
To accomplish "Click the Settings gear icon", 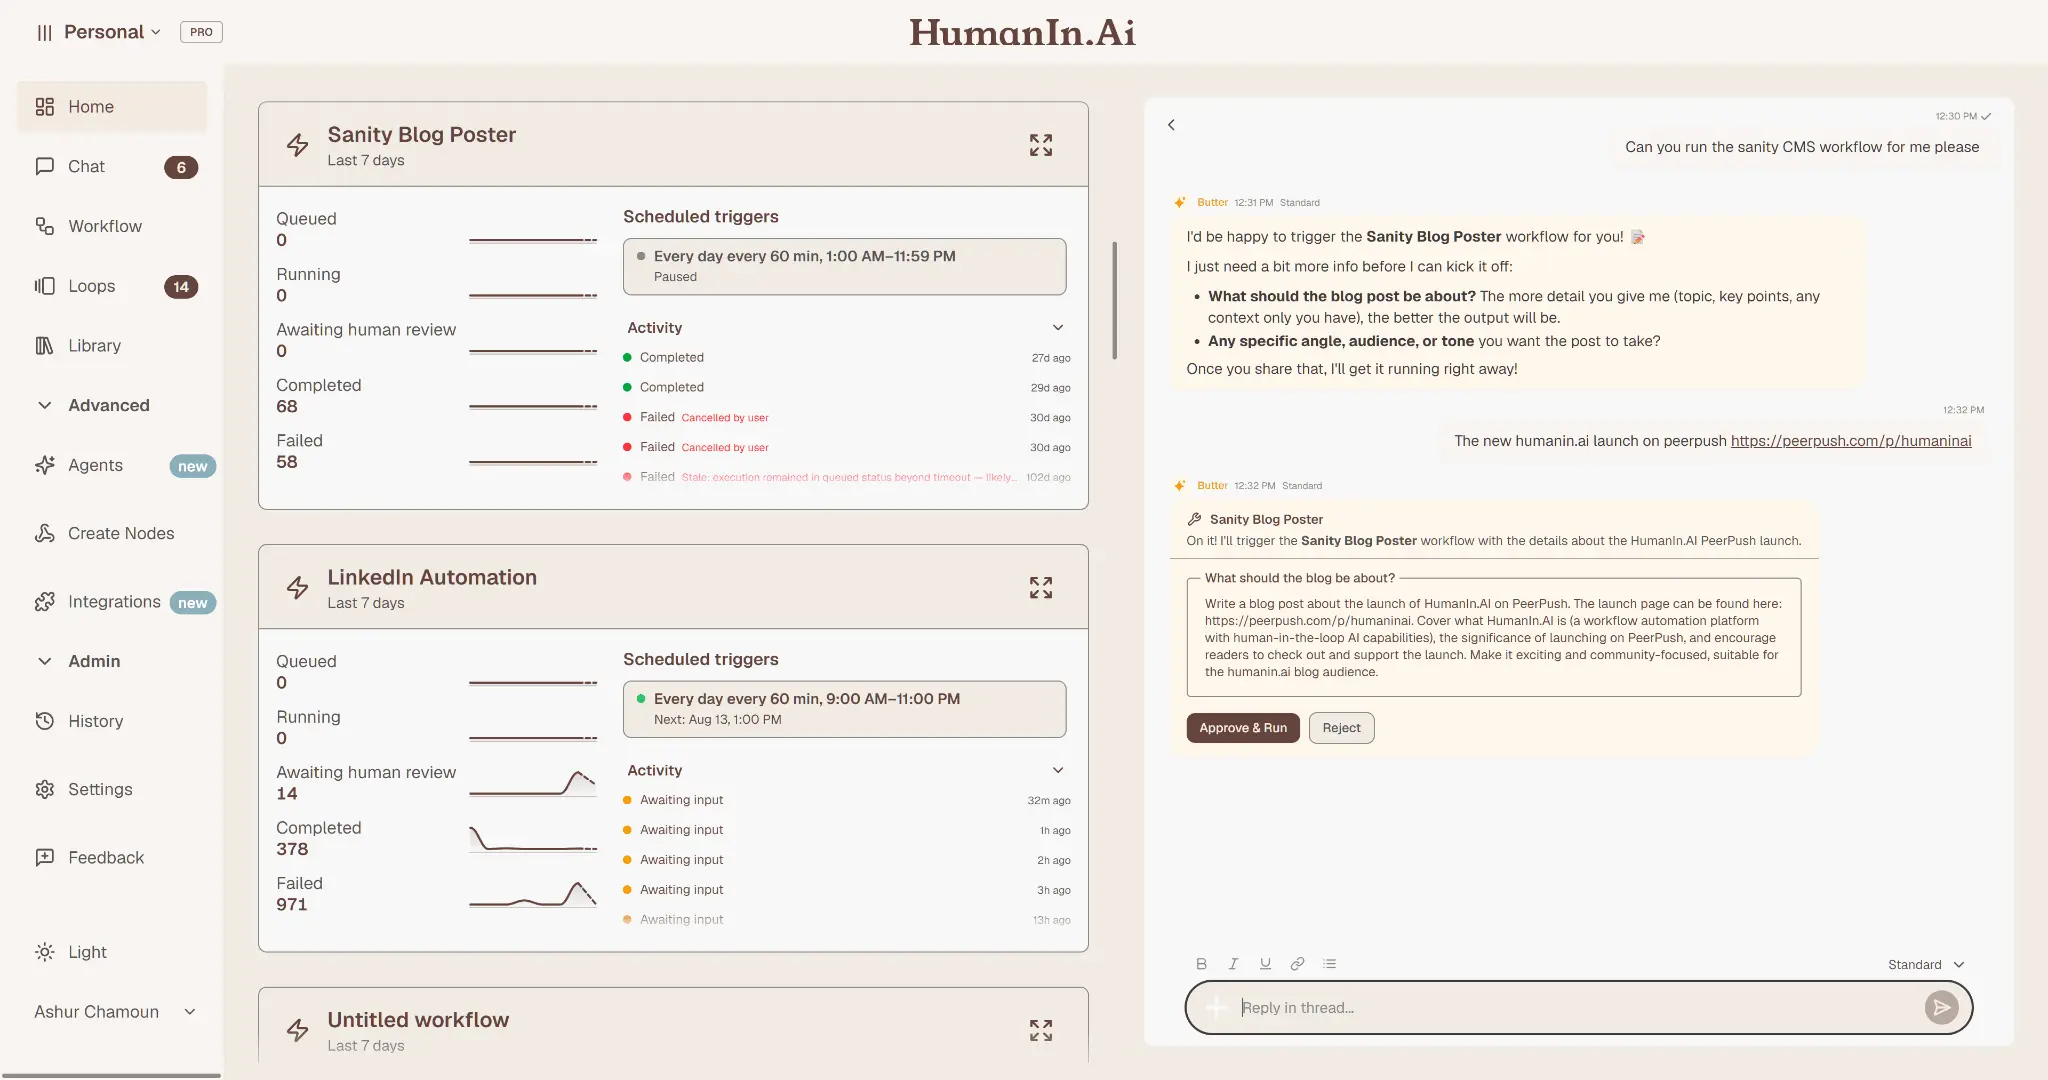I will (x=44, y=790).
